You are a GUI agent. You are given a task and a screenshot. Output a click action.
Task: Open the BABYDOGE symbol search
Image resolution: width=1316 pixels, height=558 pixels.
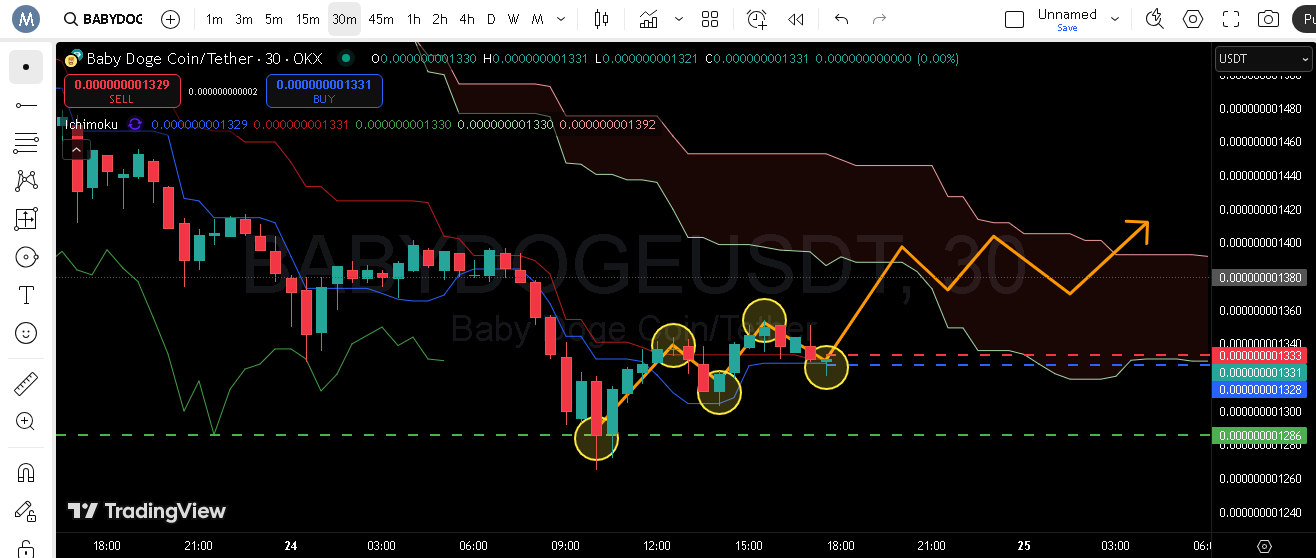(x=102, y=19)
